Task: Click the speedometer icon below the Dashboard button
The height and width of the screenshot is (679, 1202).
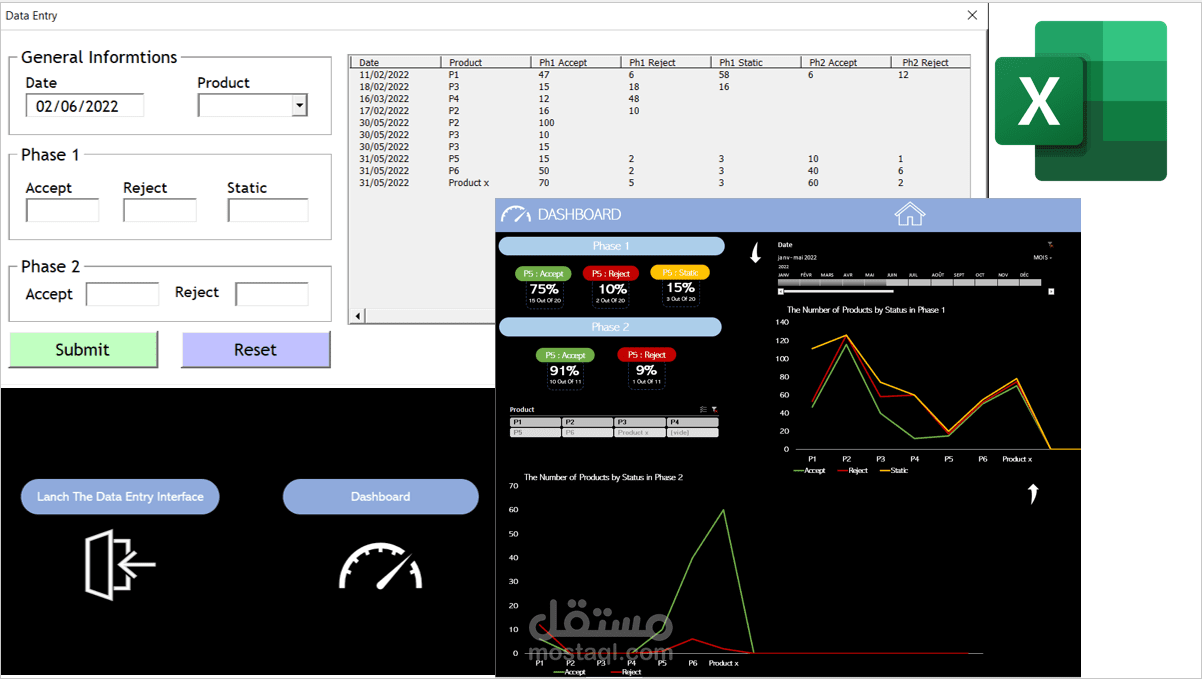Action: pos(380,567)
